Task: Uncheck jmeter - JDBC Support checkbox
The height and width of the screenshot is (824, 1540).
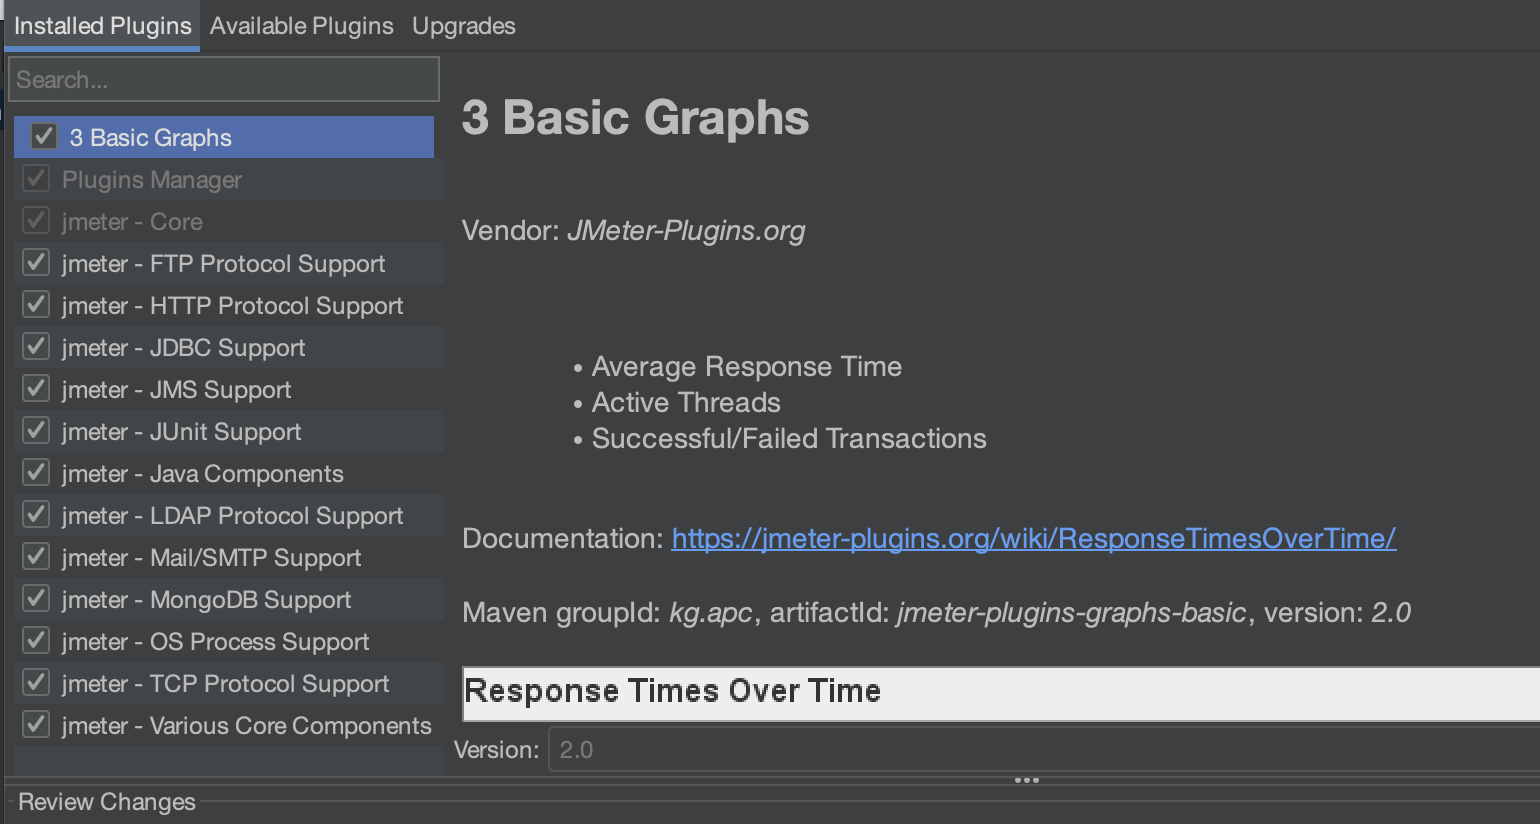Action: tap(36, 347)
